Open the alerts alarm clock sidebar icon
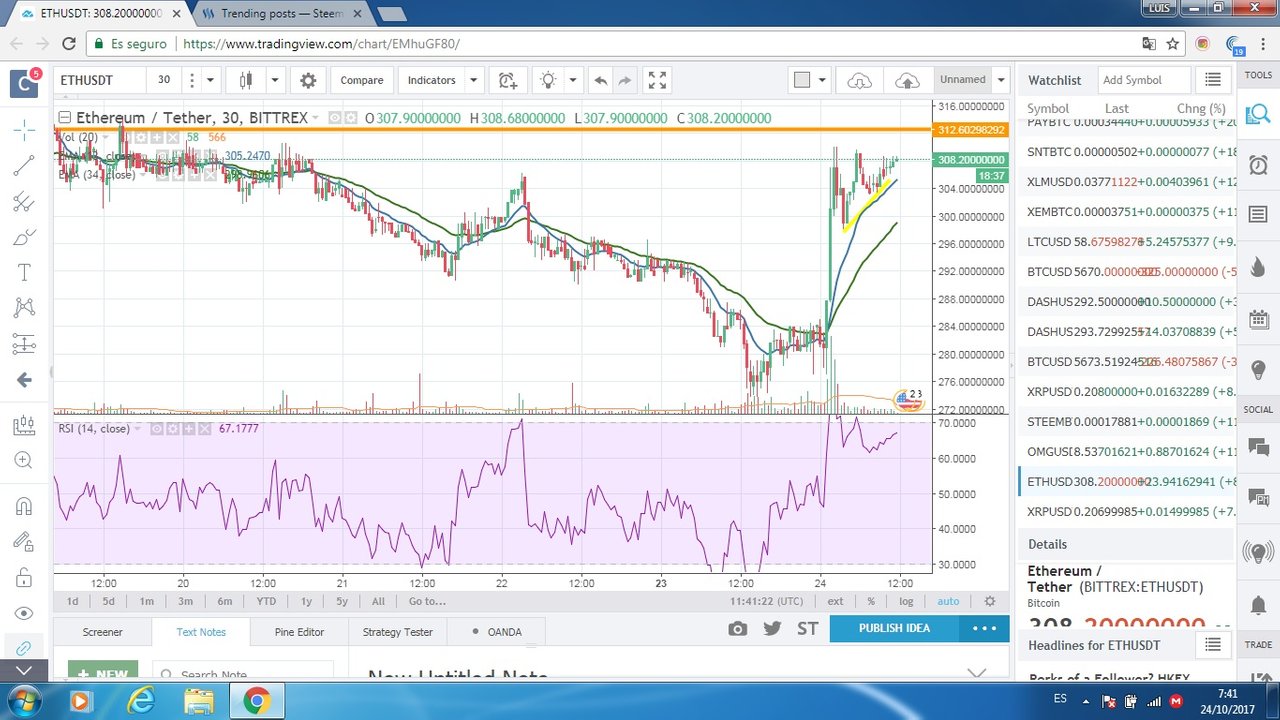The height and width of the screenshot is (720, 1280). tap(1258, 164)
